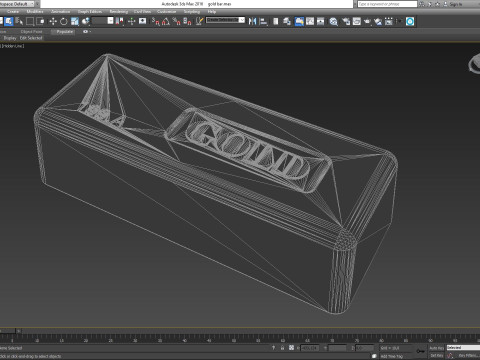
Task: Click Sign In button
Action: 455,4
